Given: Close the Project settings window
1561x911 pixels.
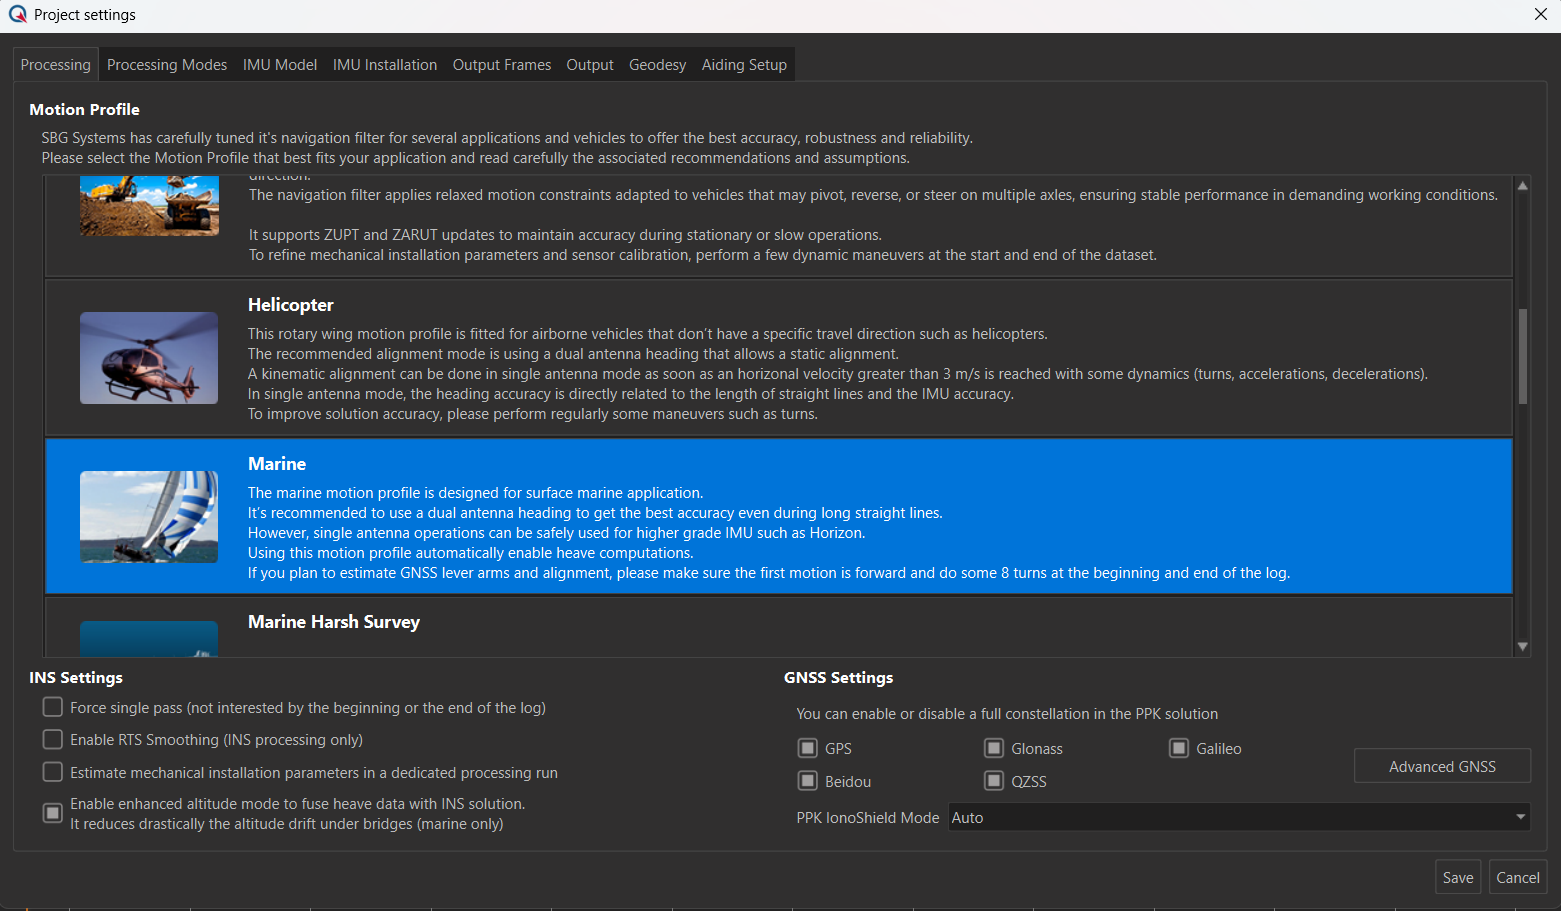Looking at the screenshot, I should (x=1540, y=14).
